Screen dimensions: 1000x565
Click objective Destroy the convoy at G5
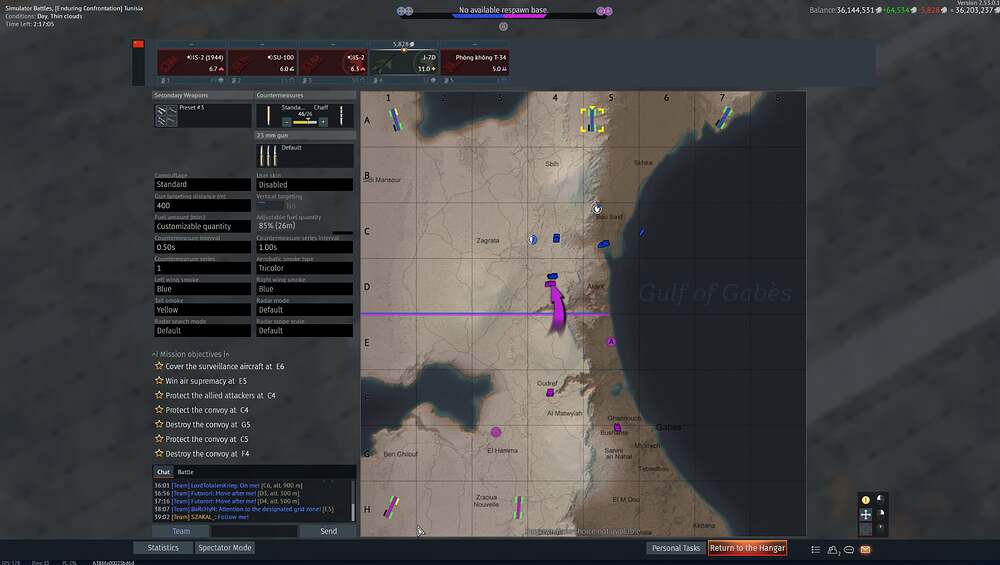pyautogui.click(x=202, y=424)
